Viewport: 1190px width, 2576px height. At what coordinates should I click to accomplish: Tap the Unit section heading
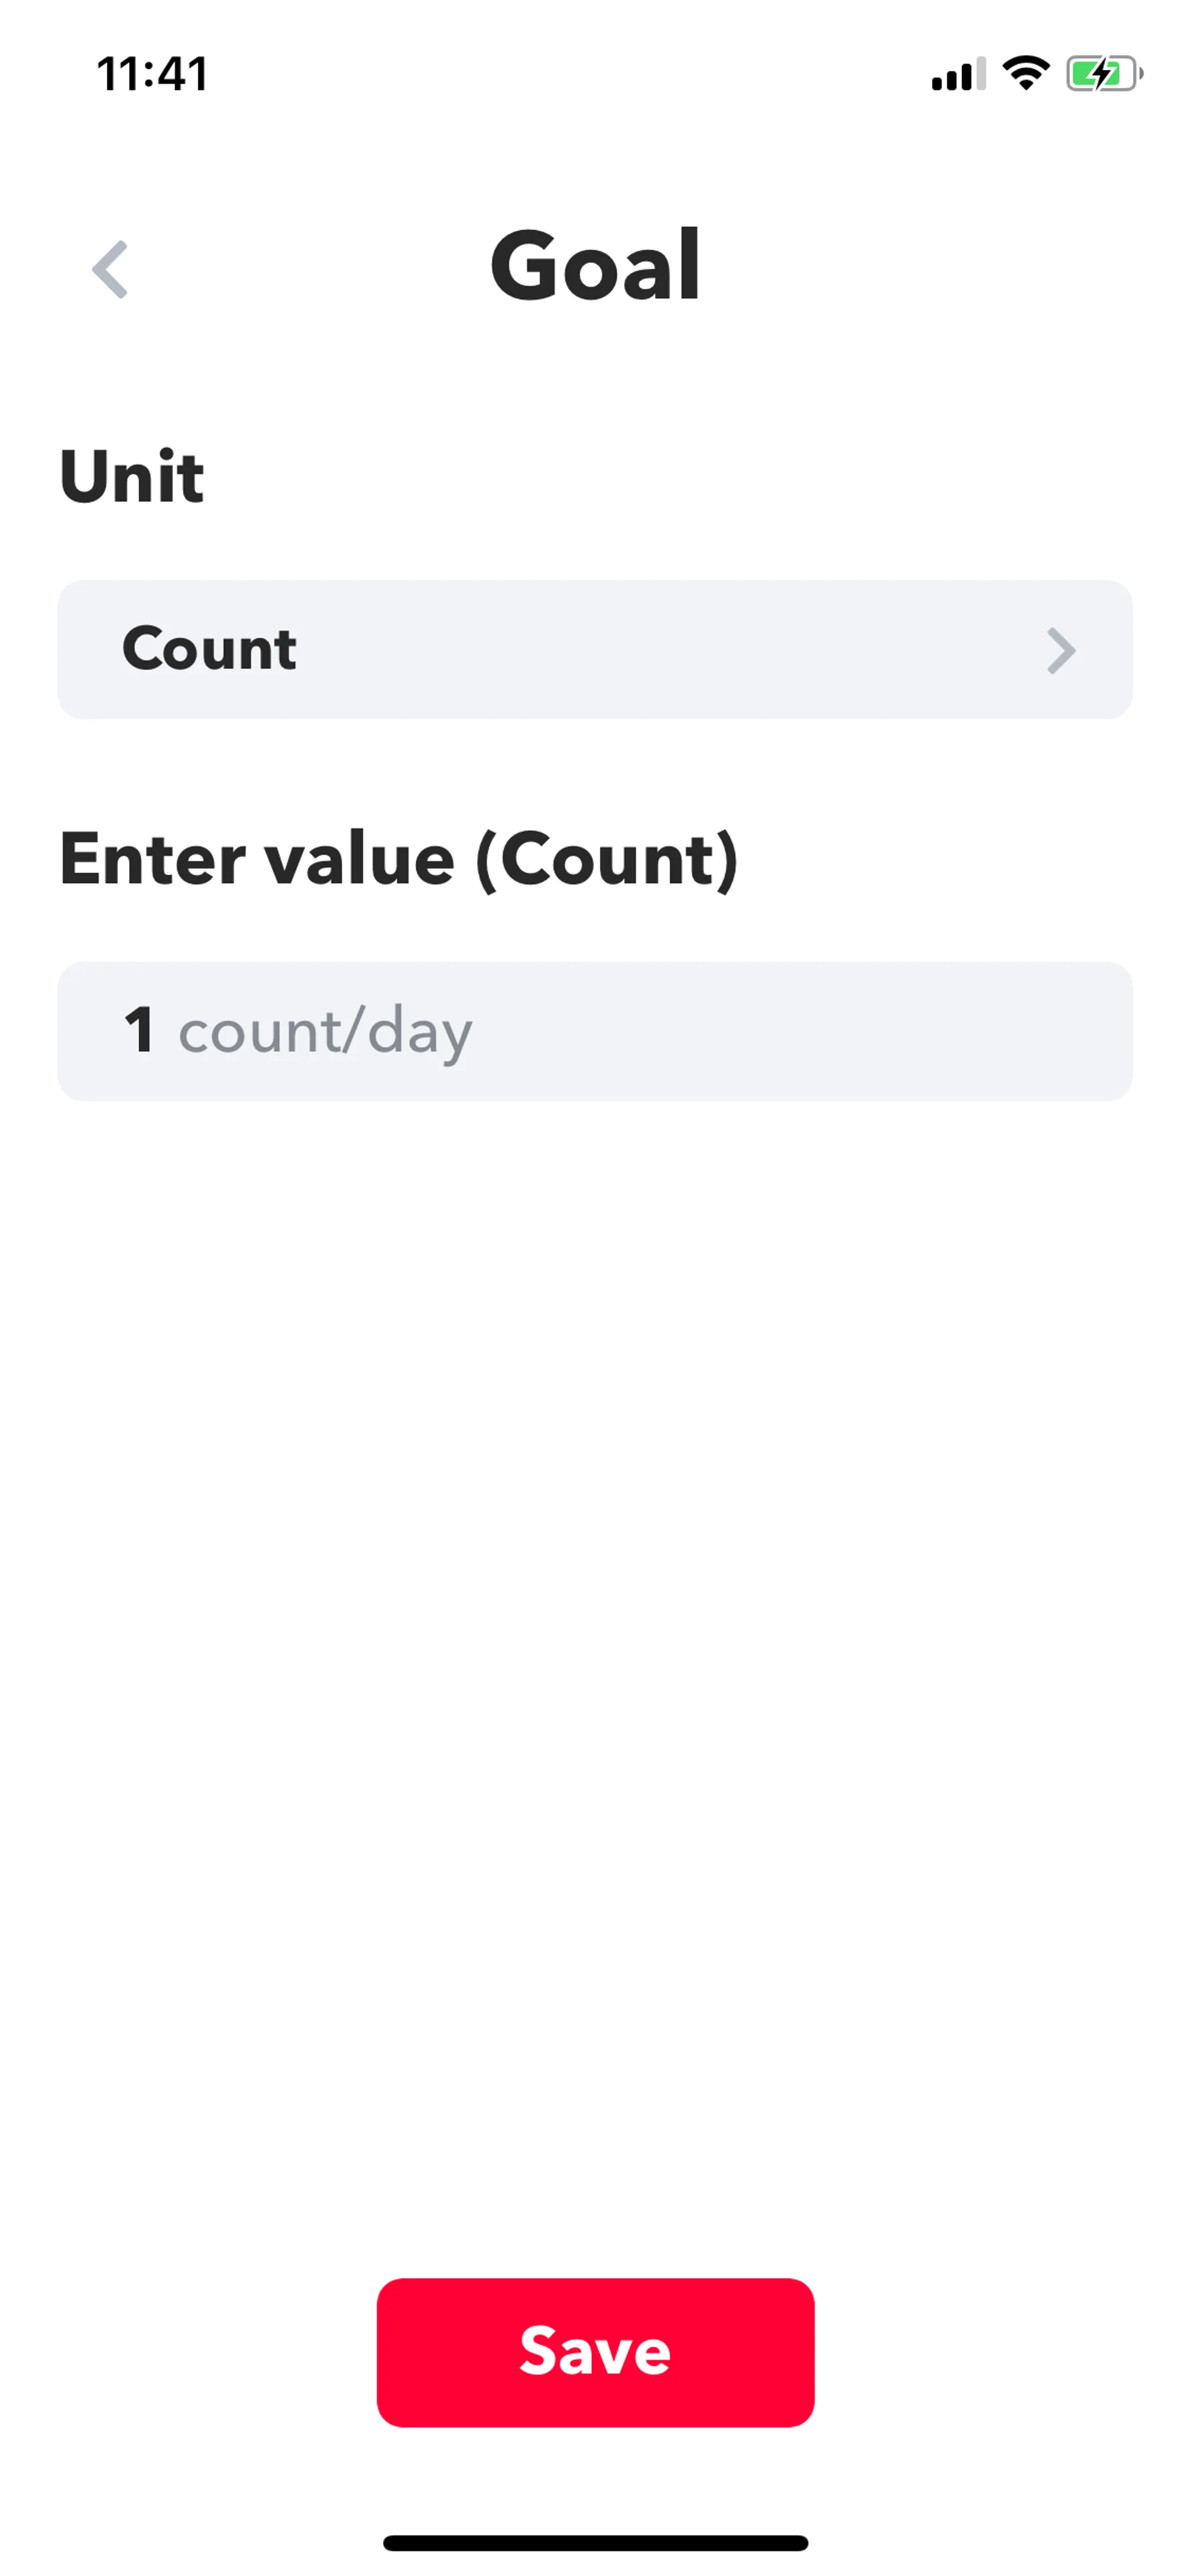[x=132, y=476]
